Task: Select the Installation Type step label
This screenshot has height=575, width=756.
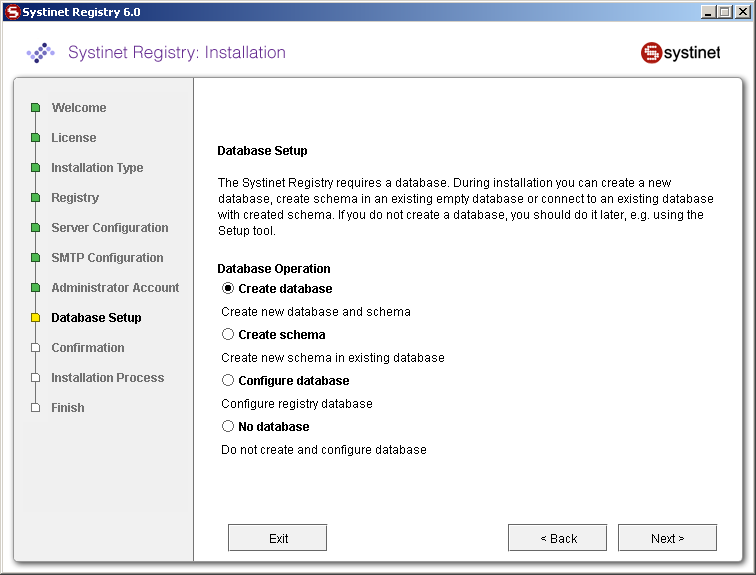Action: tap(97, 168)
